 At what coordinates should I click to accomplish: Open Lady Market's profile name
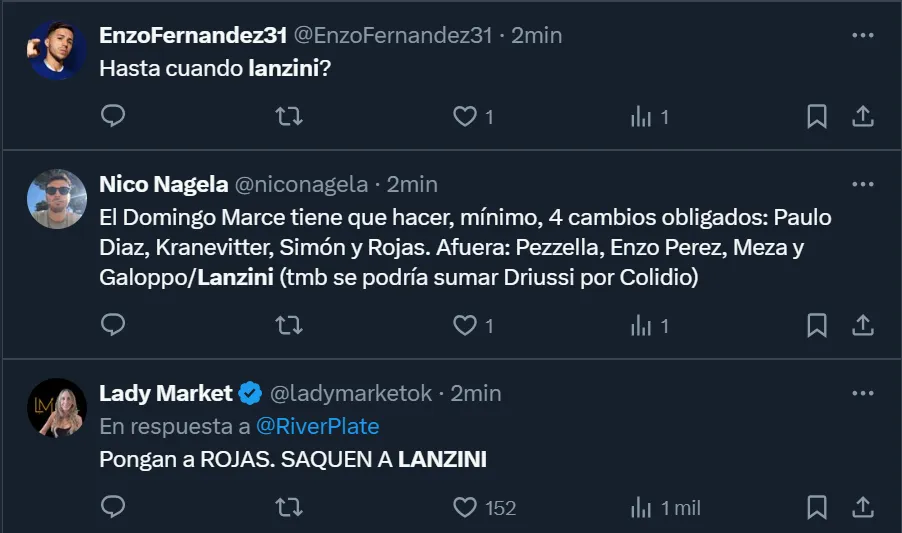point(166,393)
